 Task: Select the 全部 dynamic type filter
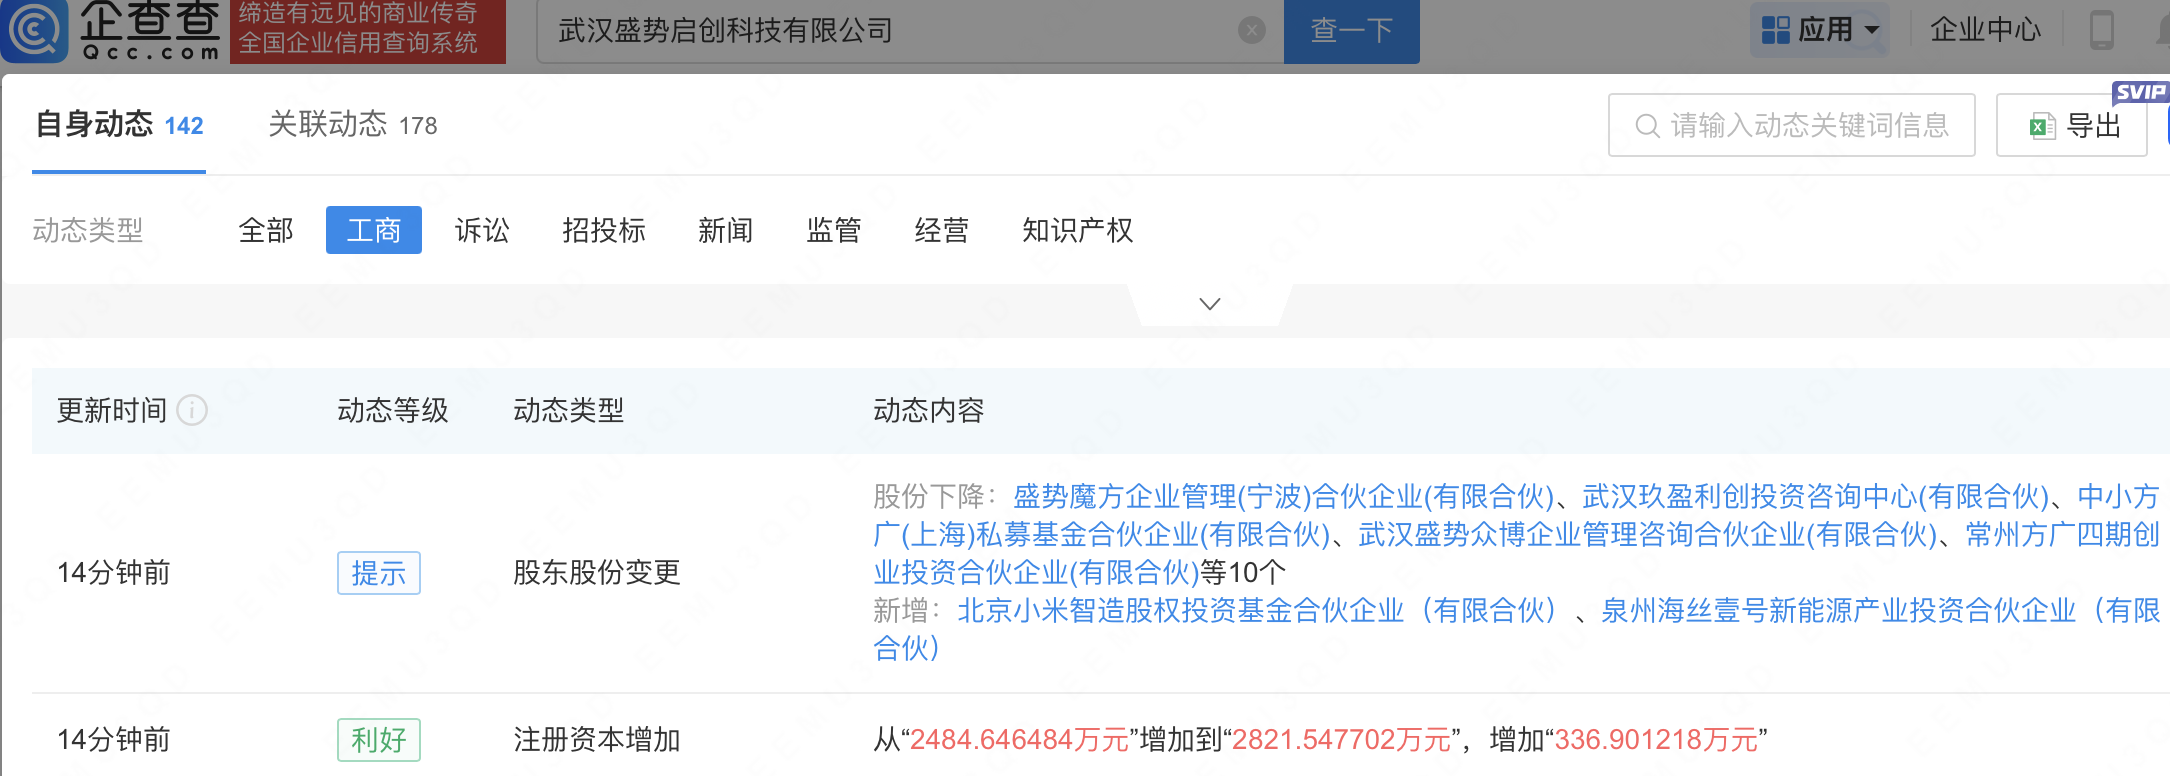[x=266, y=231]
